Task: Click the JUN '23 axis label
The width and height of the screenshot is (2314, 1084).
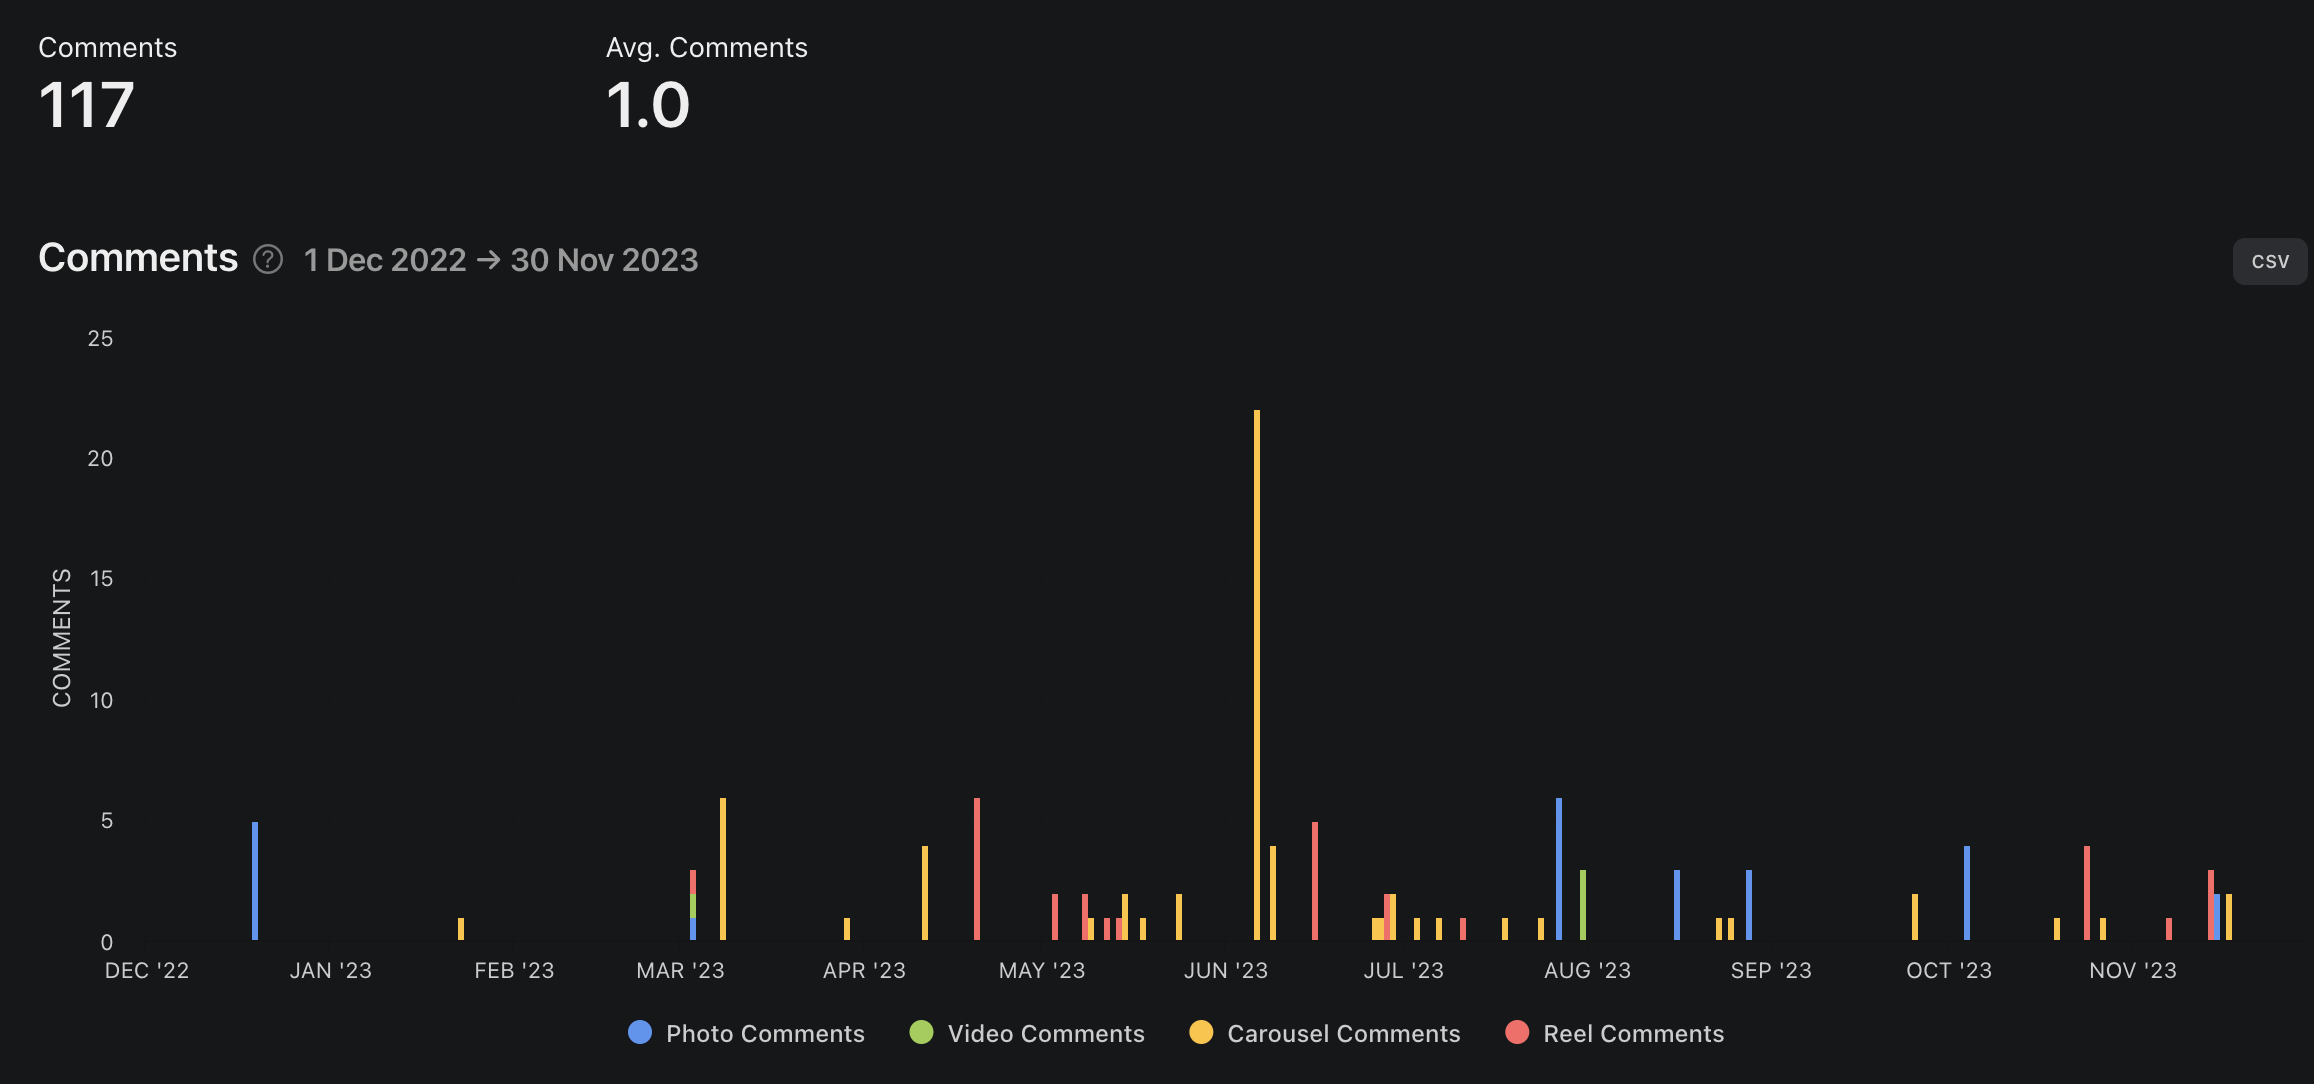Action: [x=1225, y=970]
